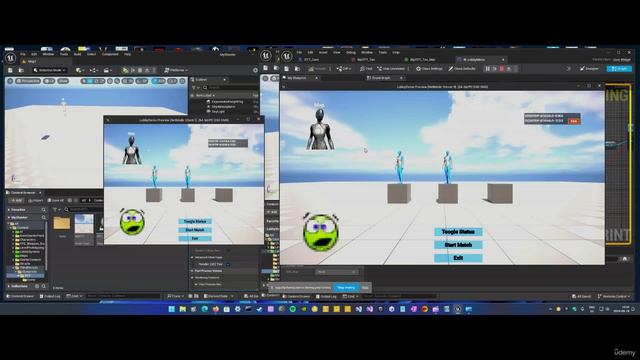Click the green Play button in the level editor
Image resolution: width=640 pixels, height=360 pixels.
(x=125, y=70)
